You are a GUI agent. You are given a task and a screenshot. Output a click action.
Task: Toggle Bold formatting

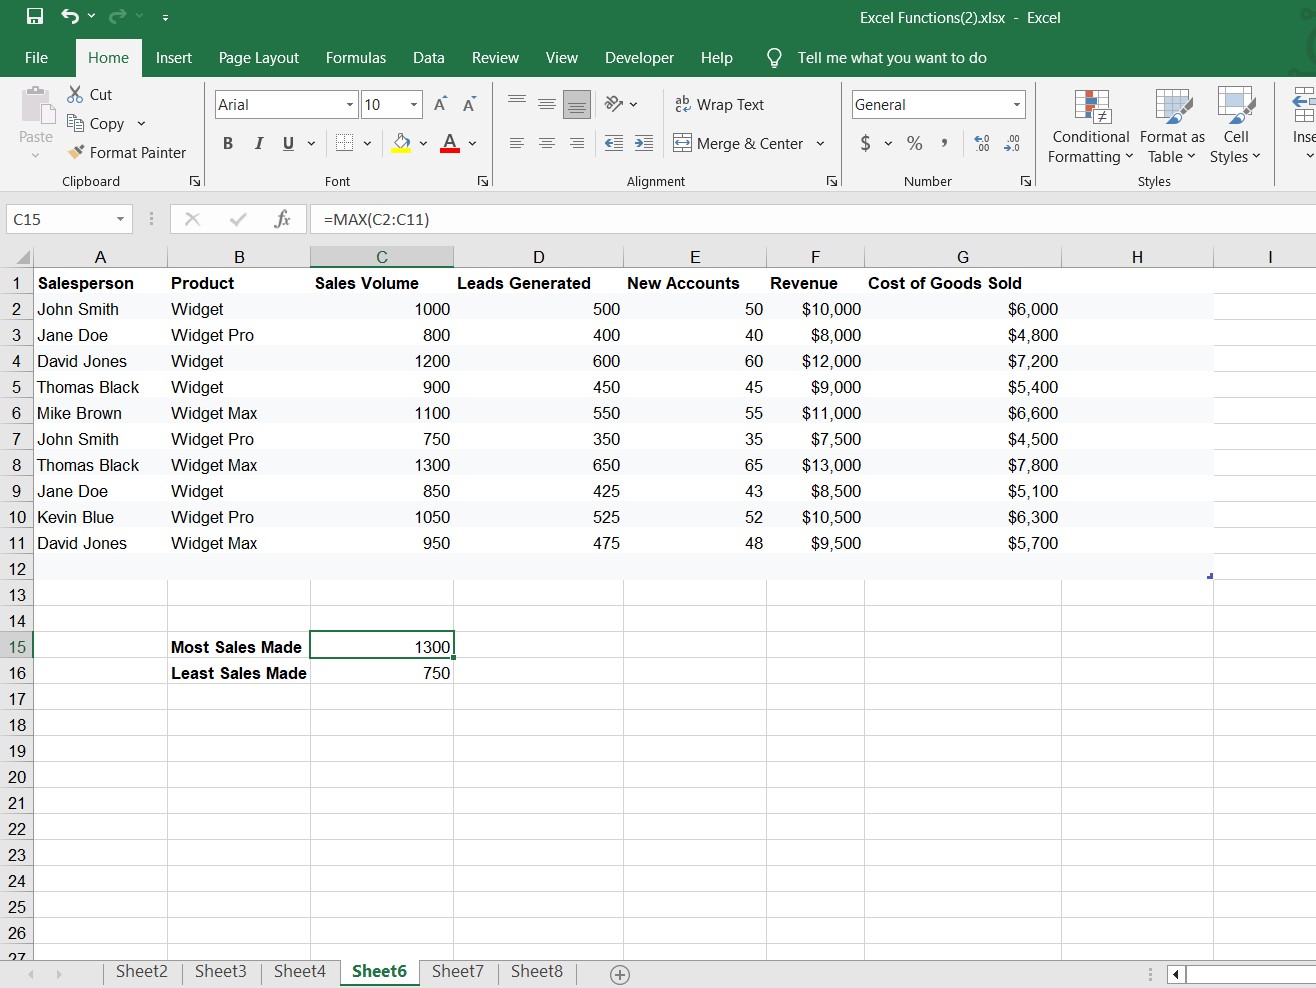(x=228, y=143)
